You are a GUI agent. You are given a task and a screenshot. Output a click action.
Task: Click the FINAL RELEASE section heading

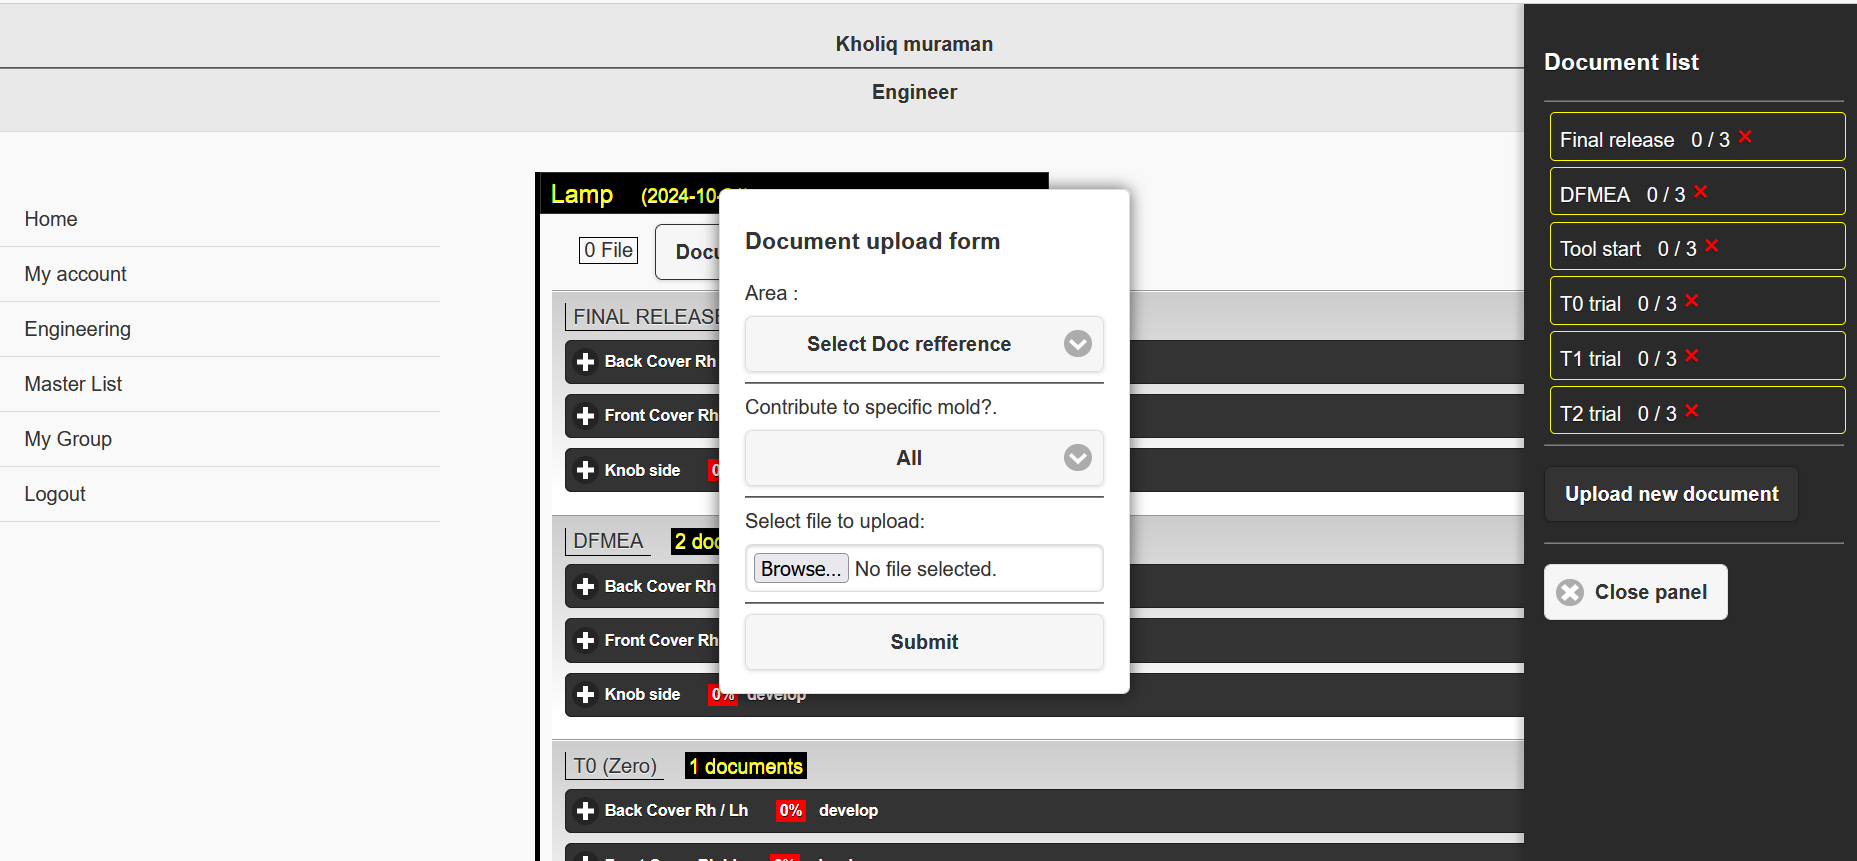[x=645, y=317]
